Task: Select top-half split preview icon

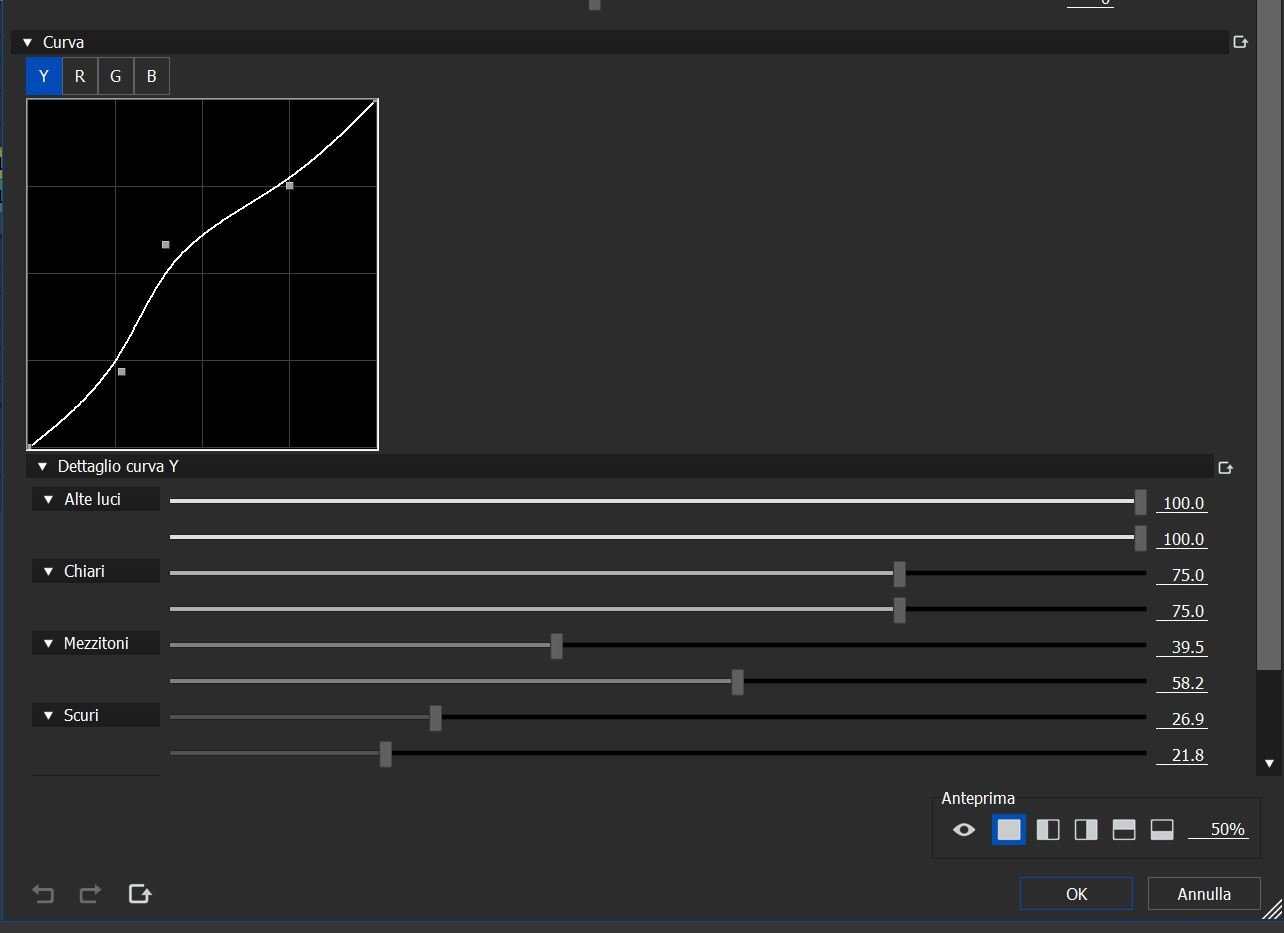Action: coord(1124,829)
